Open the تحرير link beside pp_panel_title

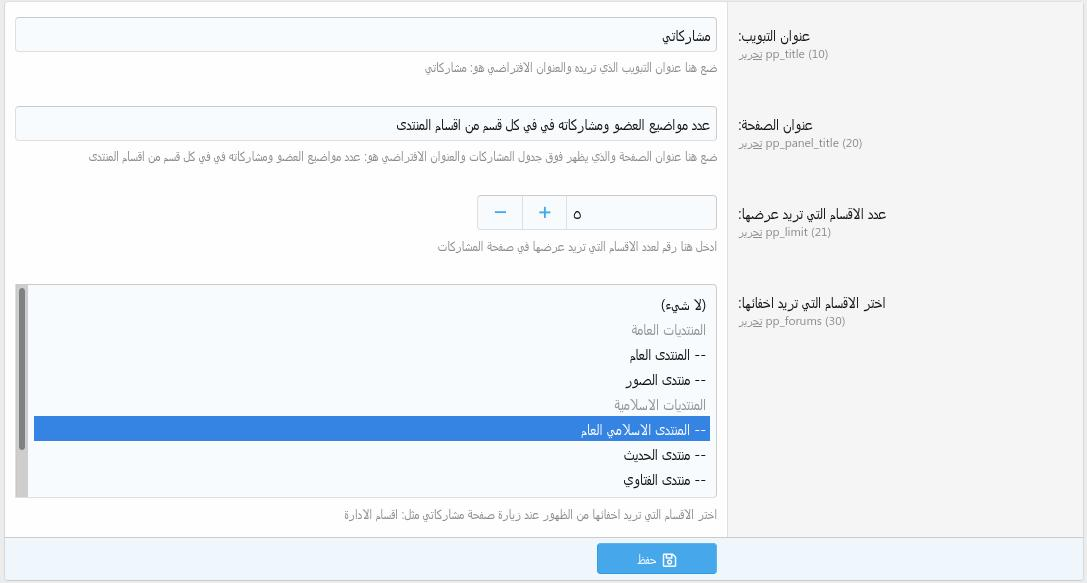(751, 143)
